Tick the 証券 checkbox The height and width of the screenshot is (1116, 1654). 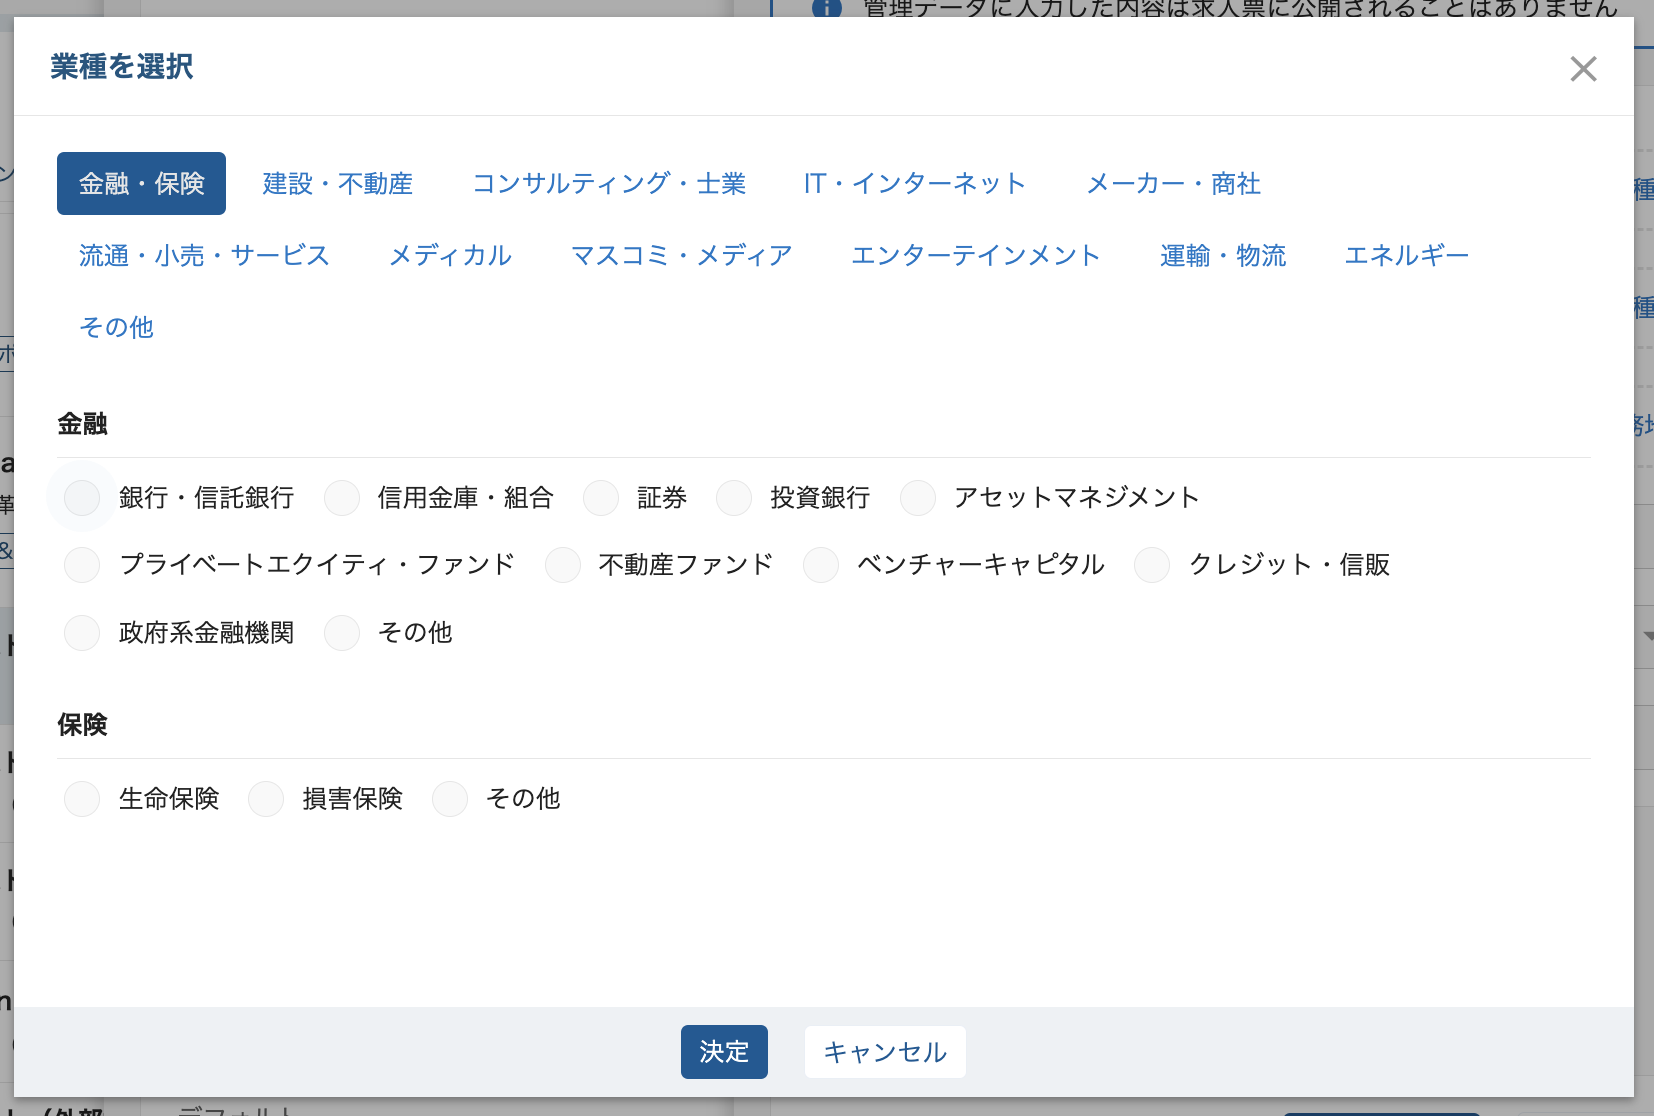601,498
